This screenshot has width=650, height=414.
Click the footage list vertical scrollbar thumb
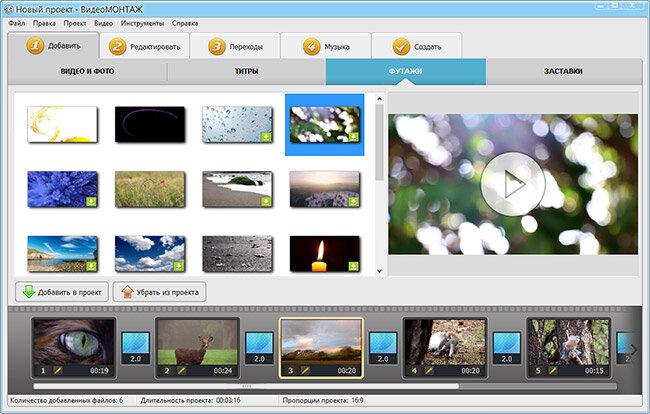(379, 142)
